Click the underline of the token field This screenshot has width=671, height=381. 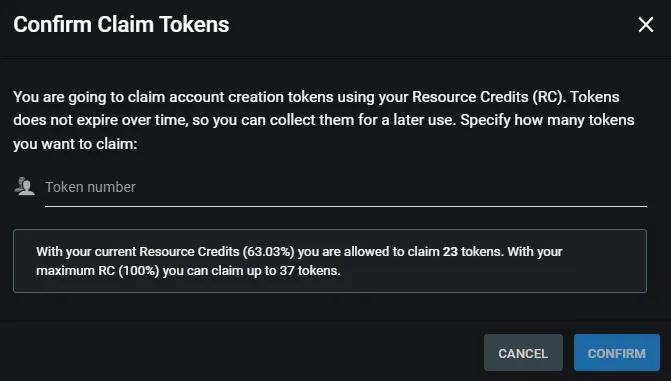pos(346,206)
